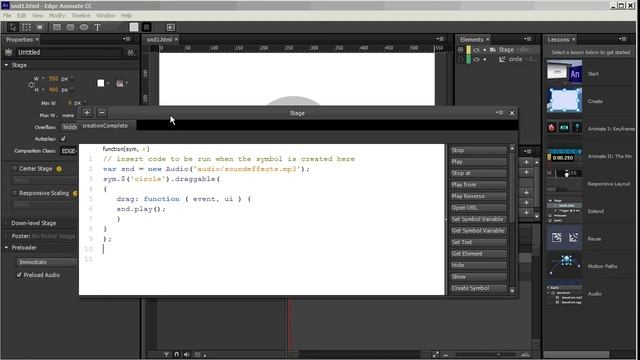Toggle the Autoplay checkbox
640x360 pixels.
pyautogui.click(x=63, y=139)
